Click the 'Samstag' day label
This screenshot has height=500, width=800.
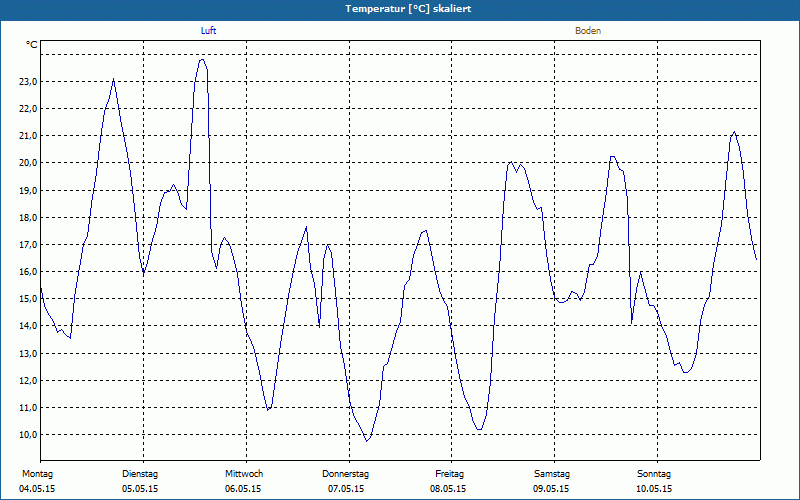(552, 474)
